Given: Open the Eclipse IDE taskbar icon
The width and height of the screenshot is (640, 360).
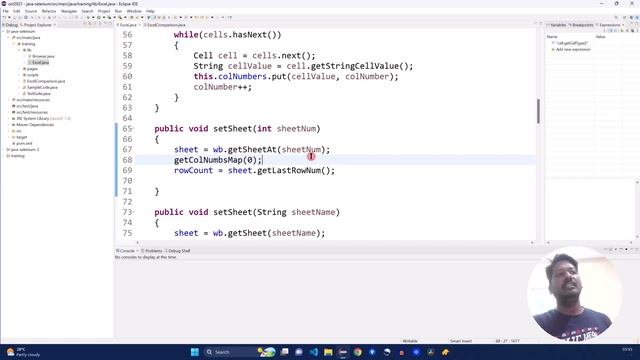Looking at the screenshot, I should [x=343, y=352].
